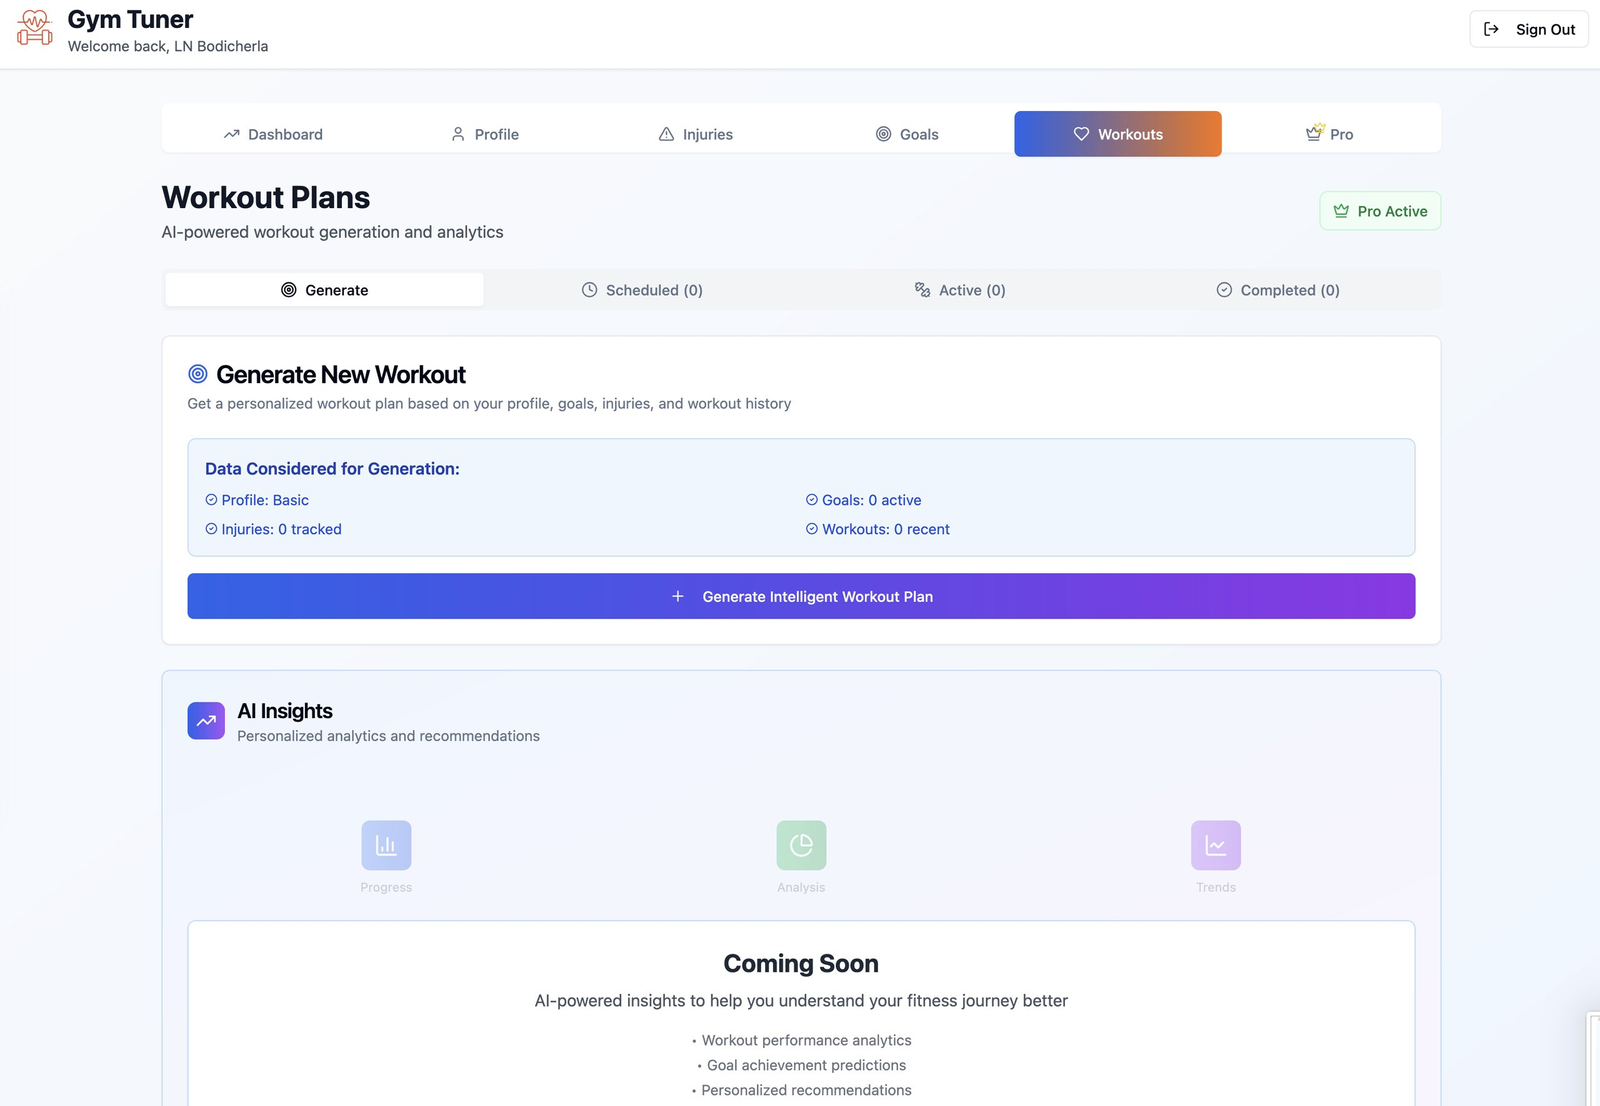The width and height of the screenshot is (1600, 1106).
Task: Select the Generate sub-tab
Action: click(x=324, y=290)
